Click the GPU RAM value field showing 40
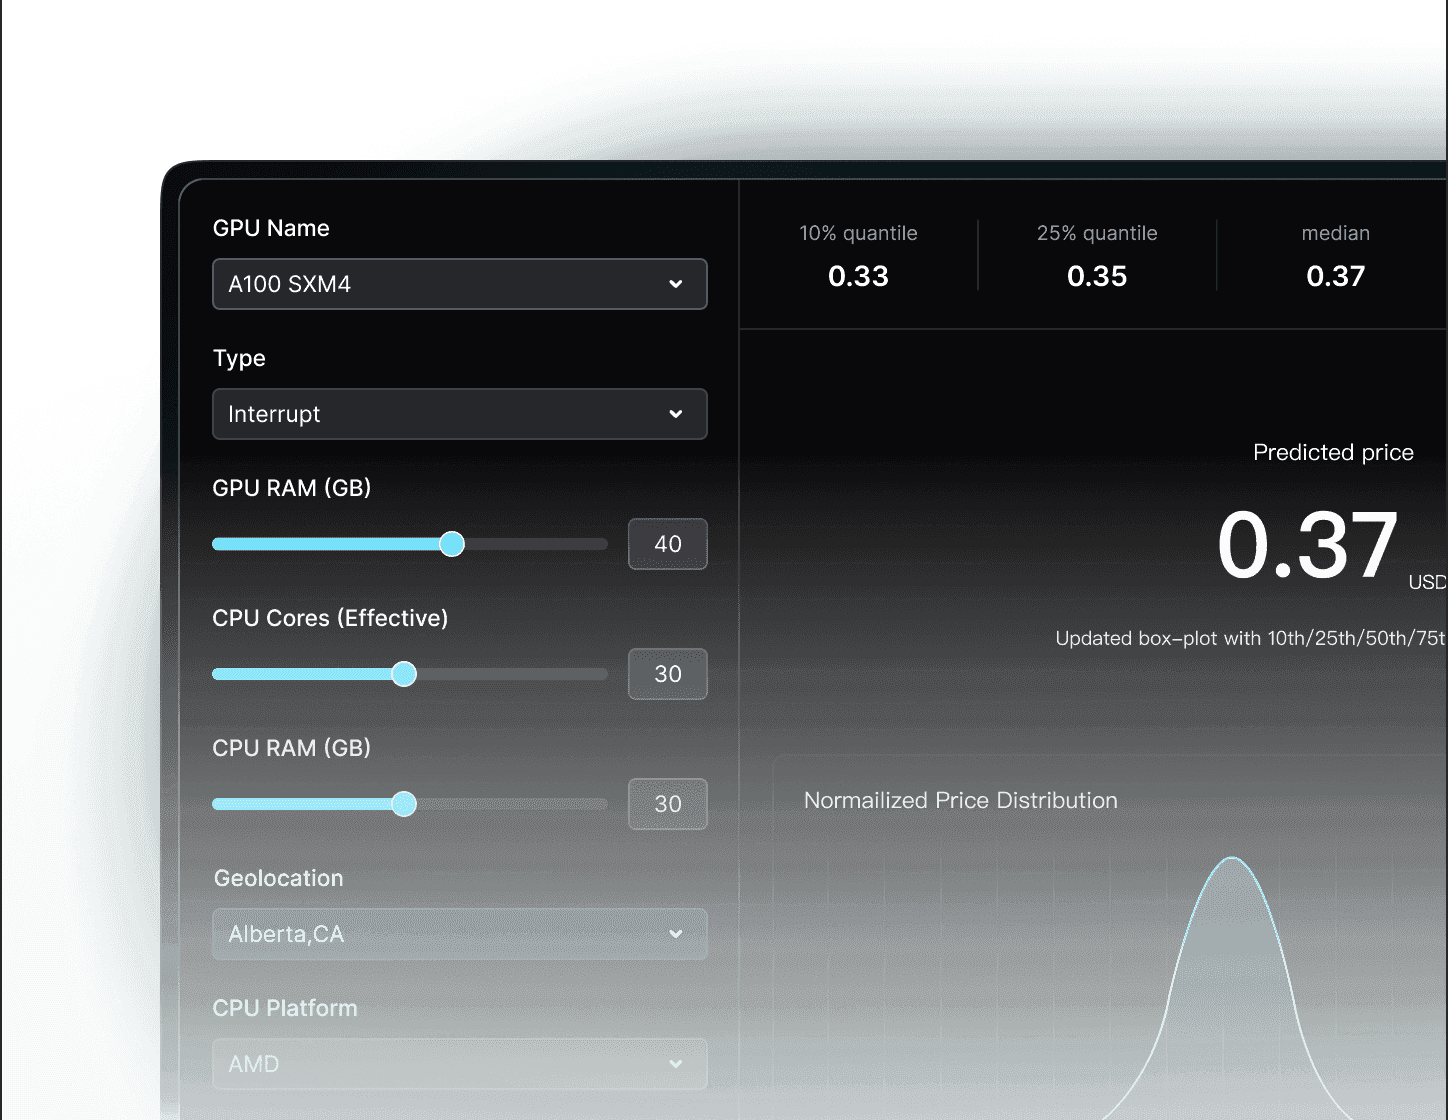 668,544
